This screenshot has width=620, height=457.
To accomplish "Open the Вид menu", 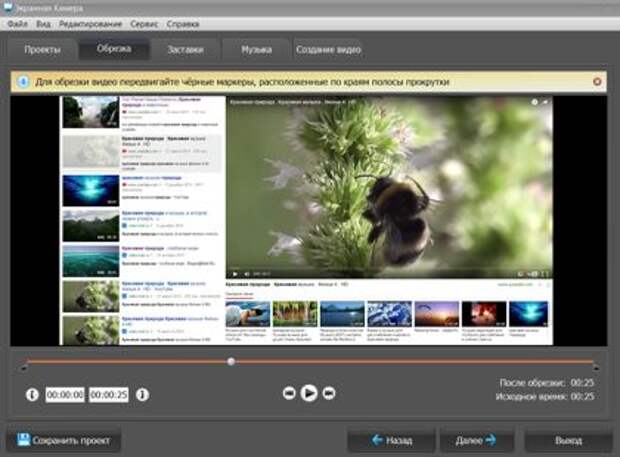I will (43, 24).
